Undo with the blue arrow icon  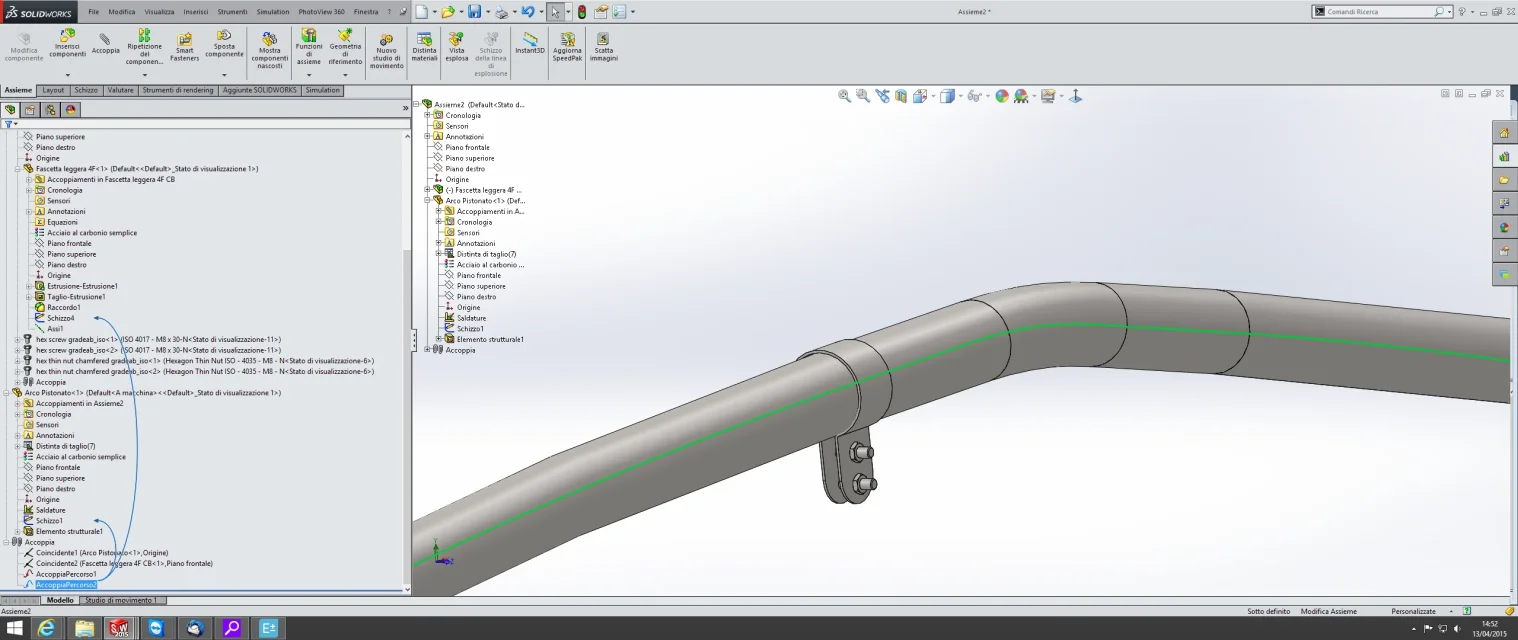pos(527,12)
